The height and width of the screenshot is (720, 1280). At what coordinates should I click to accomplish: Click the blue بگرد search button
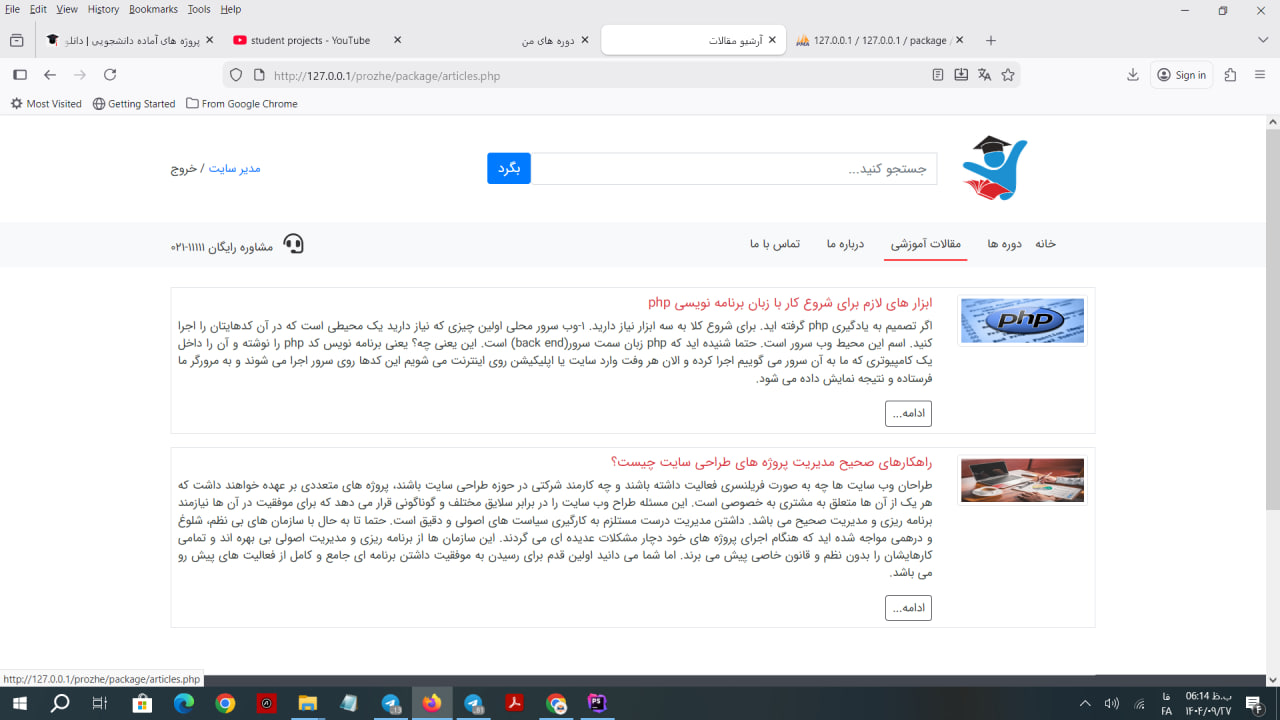508,168
